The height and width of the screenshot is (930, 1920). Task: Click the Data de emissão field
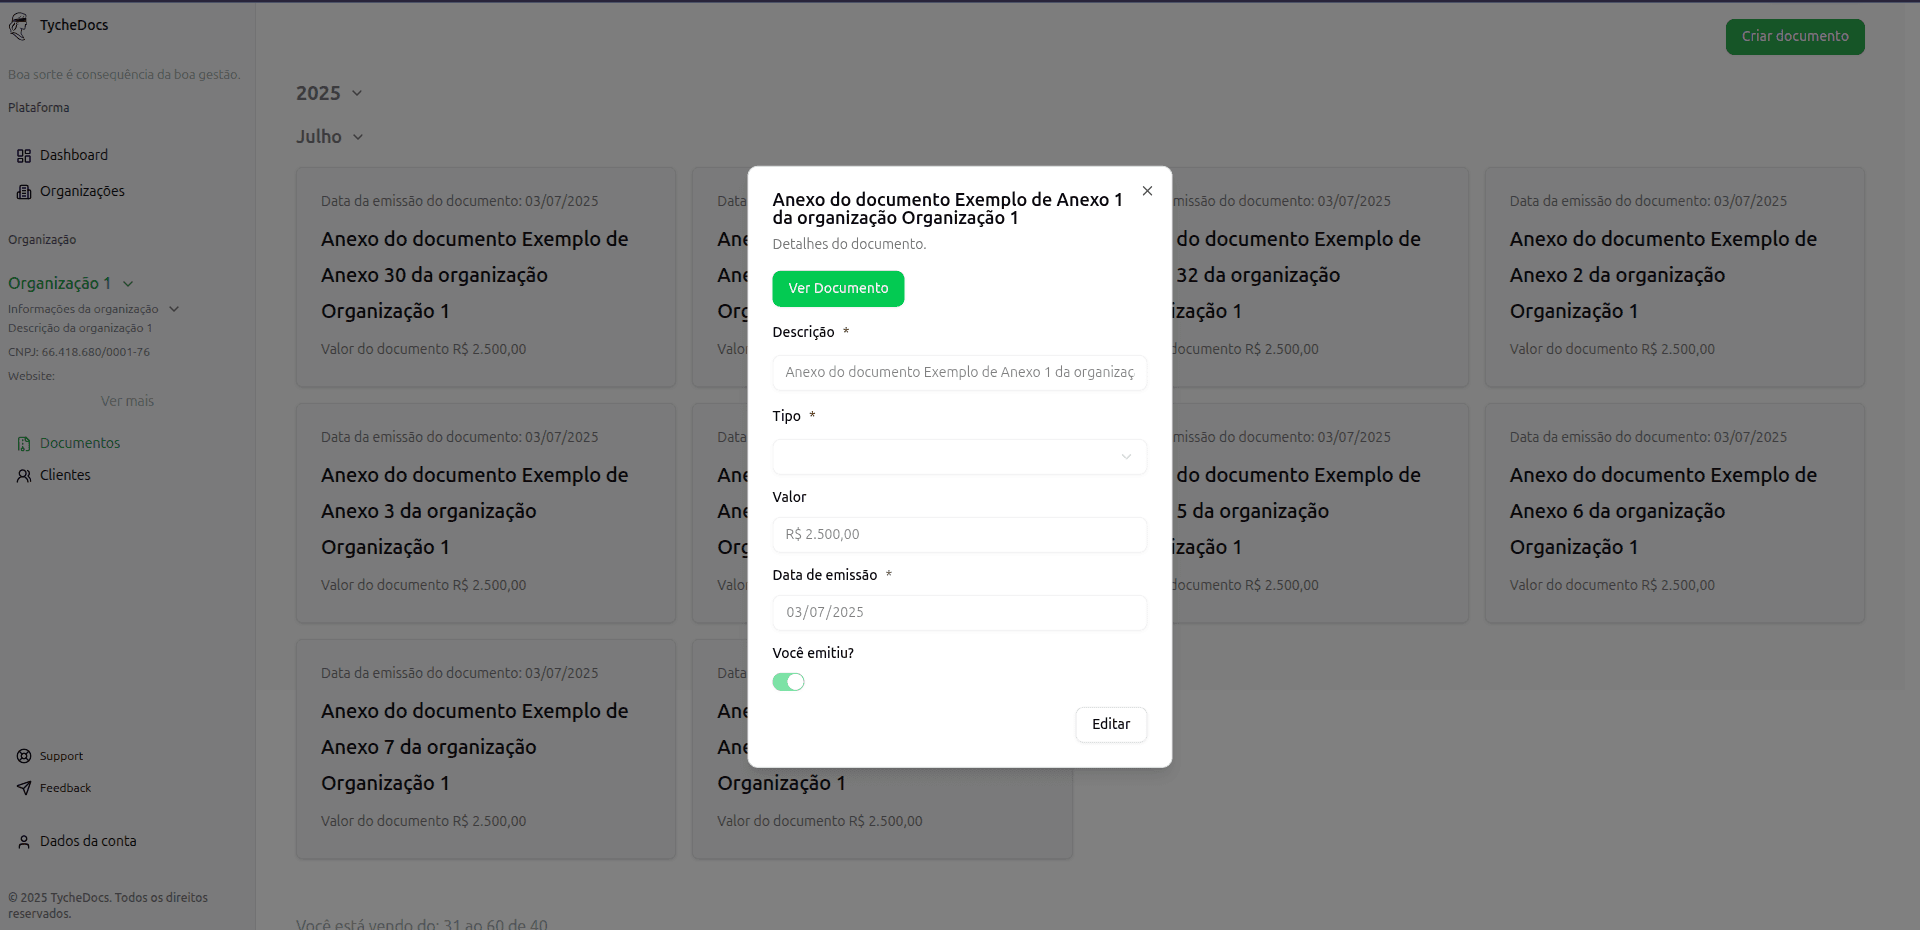click(959, 613)
